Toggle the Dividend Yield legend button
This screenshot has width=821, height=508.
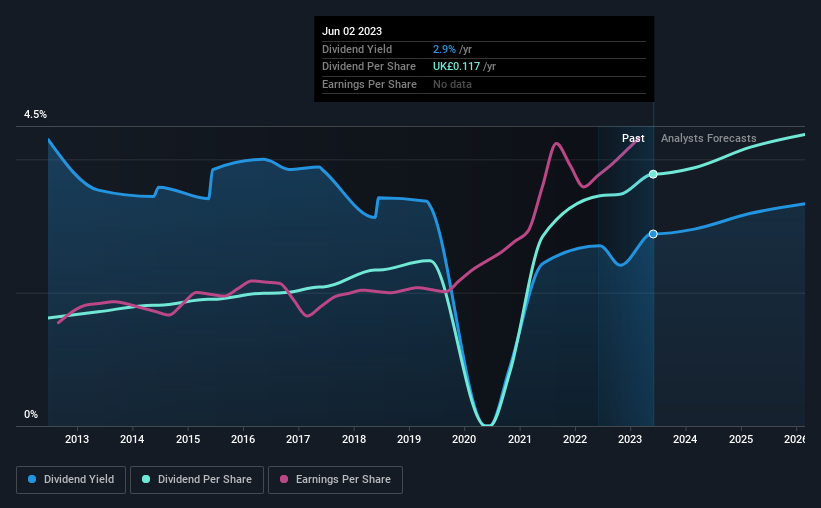click(71, 480)
